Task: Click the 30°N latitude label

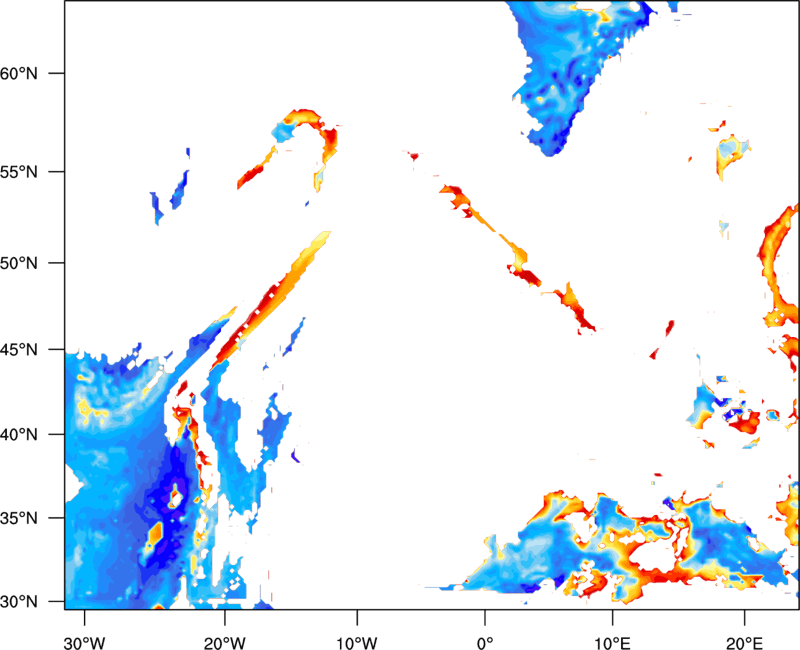Action: (19, 602)
